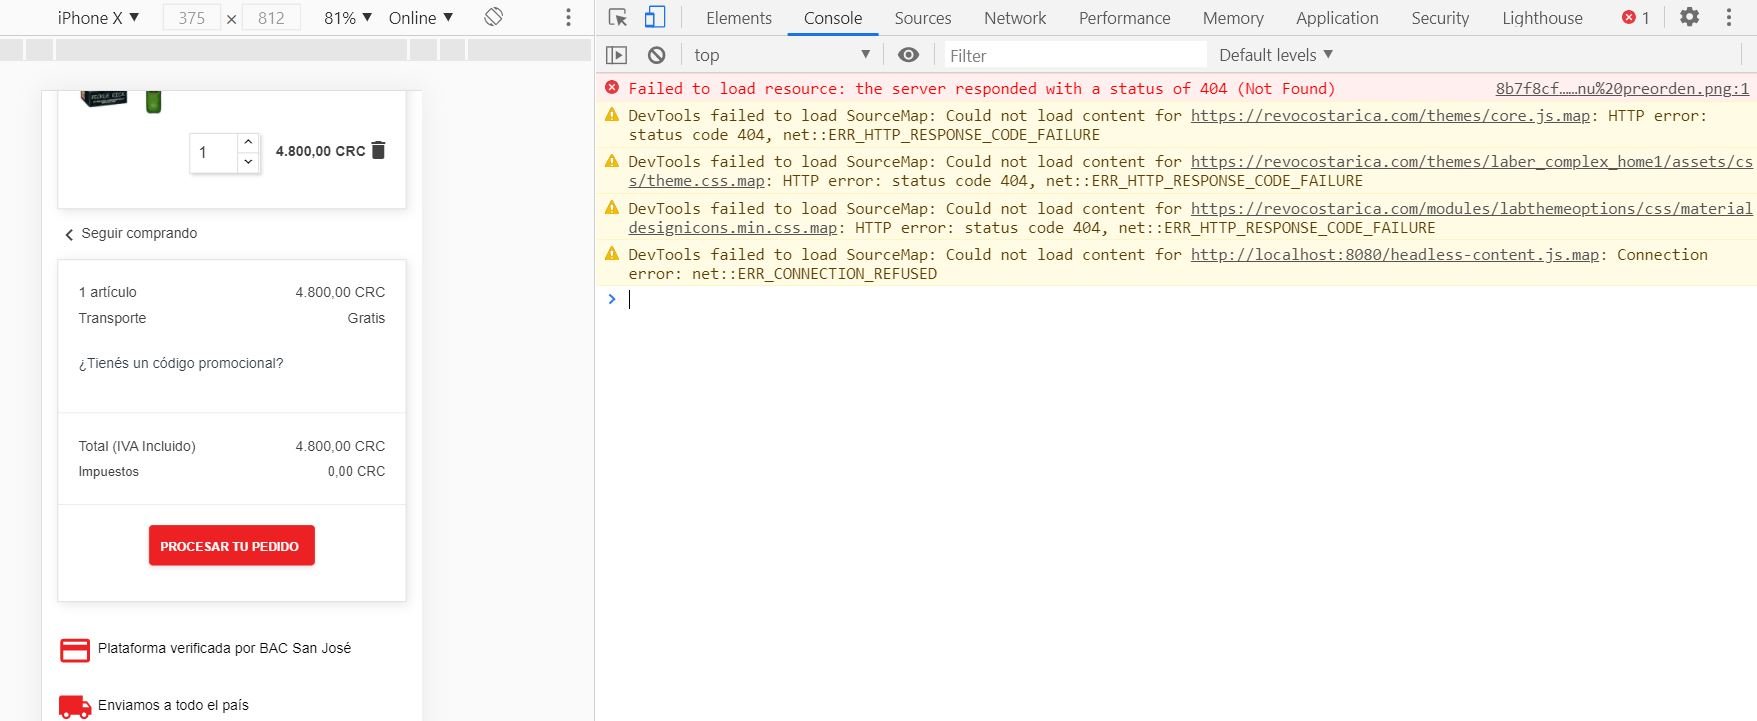Screen dimensions: 1757x721
Task: Open the iPhone X device dropdown
Action: click(x=98, y=18)
